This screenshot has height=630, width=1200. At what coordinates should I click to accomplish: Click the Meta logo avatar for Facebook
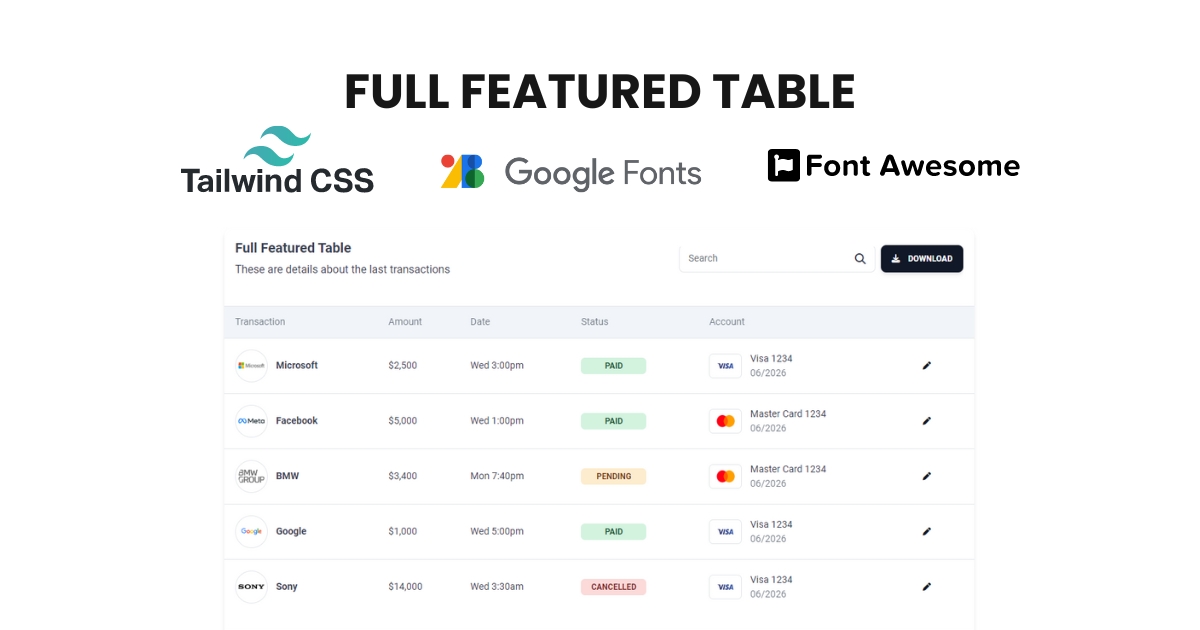tap(251, 421)
